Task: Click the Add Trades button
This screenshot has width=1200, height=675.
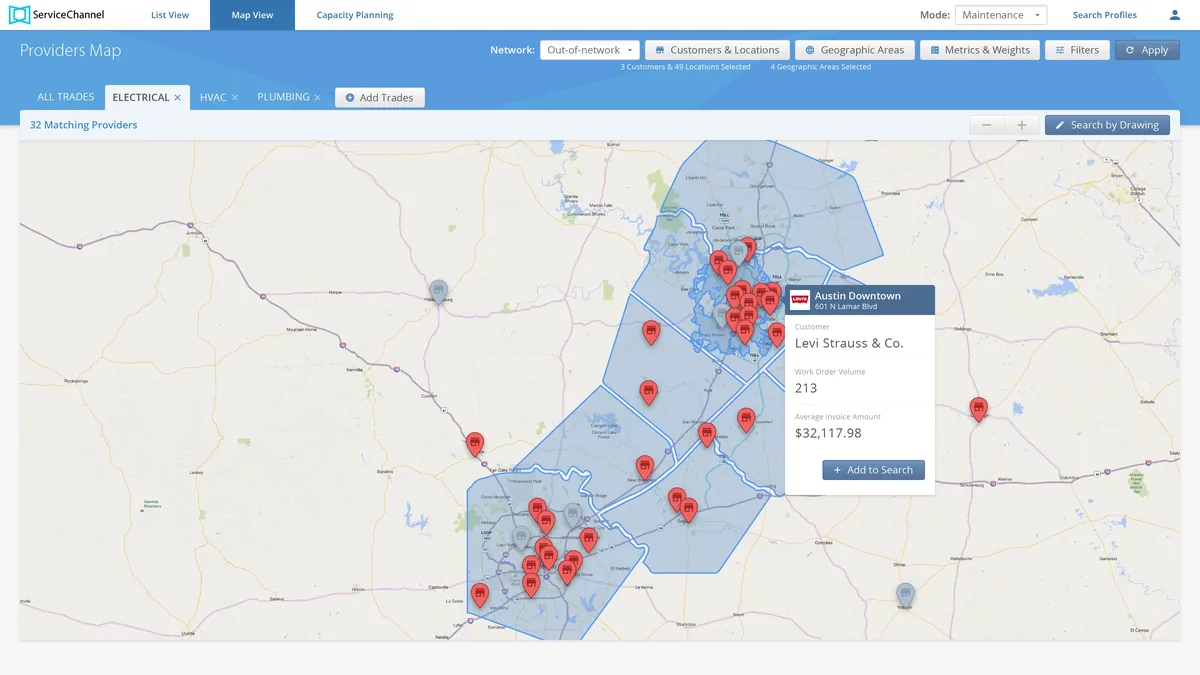Action: [x=380, y=97]
